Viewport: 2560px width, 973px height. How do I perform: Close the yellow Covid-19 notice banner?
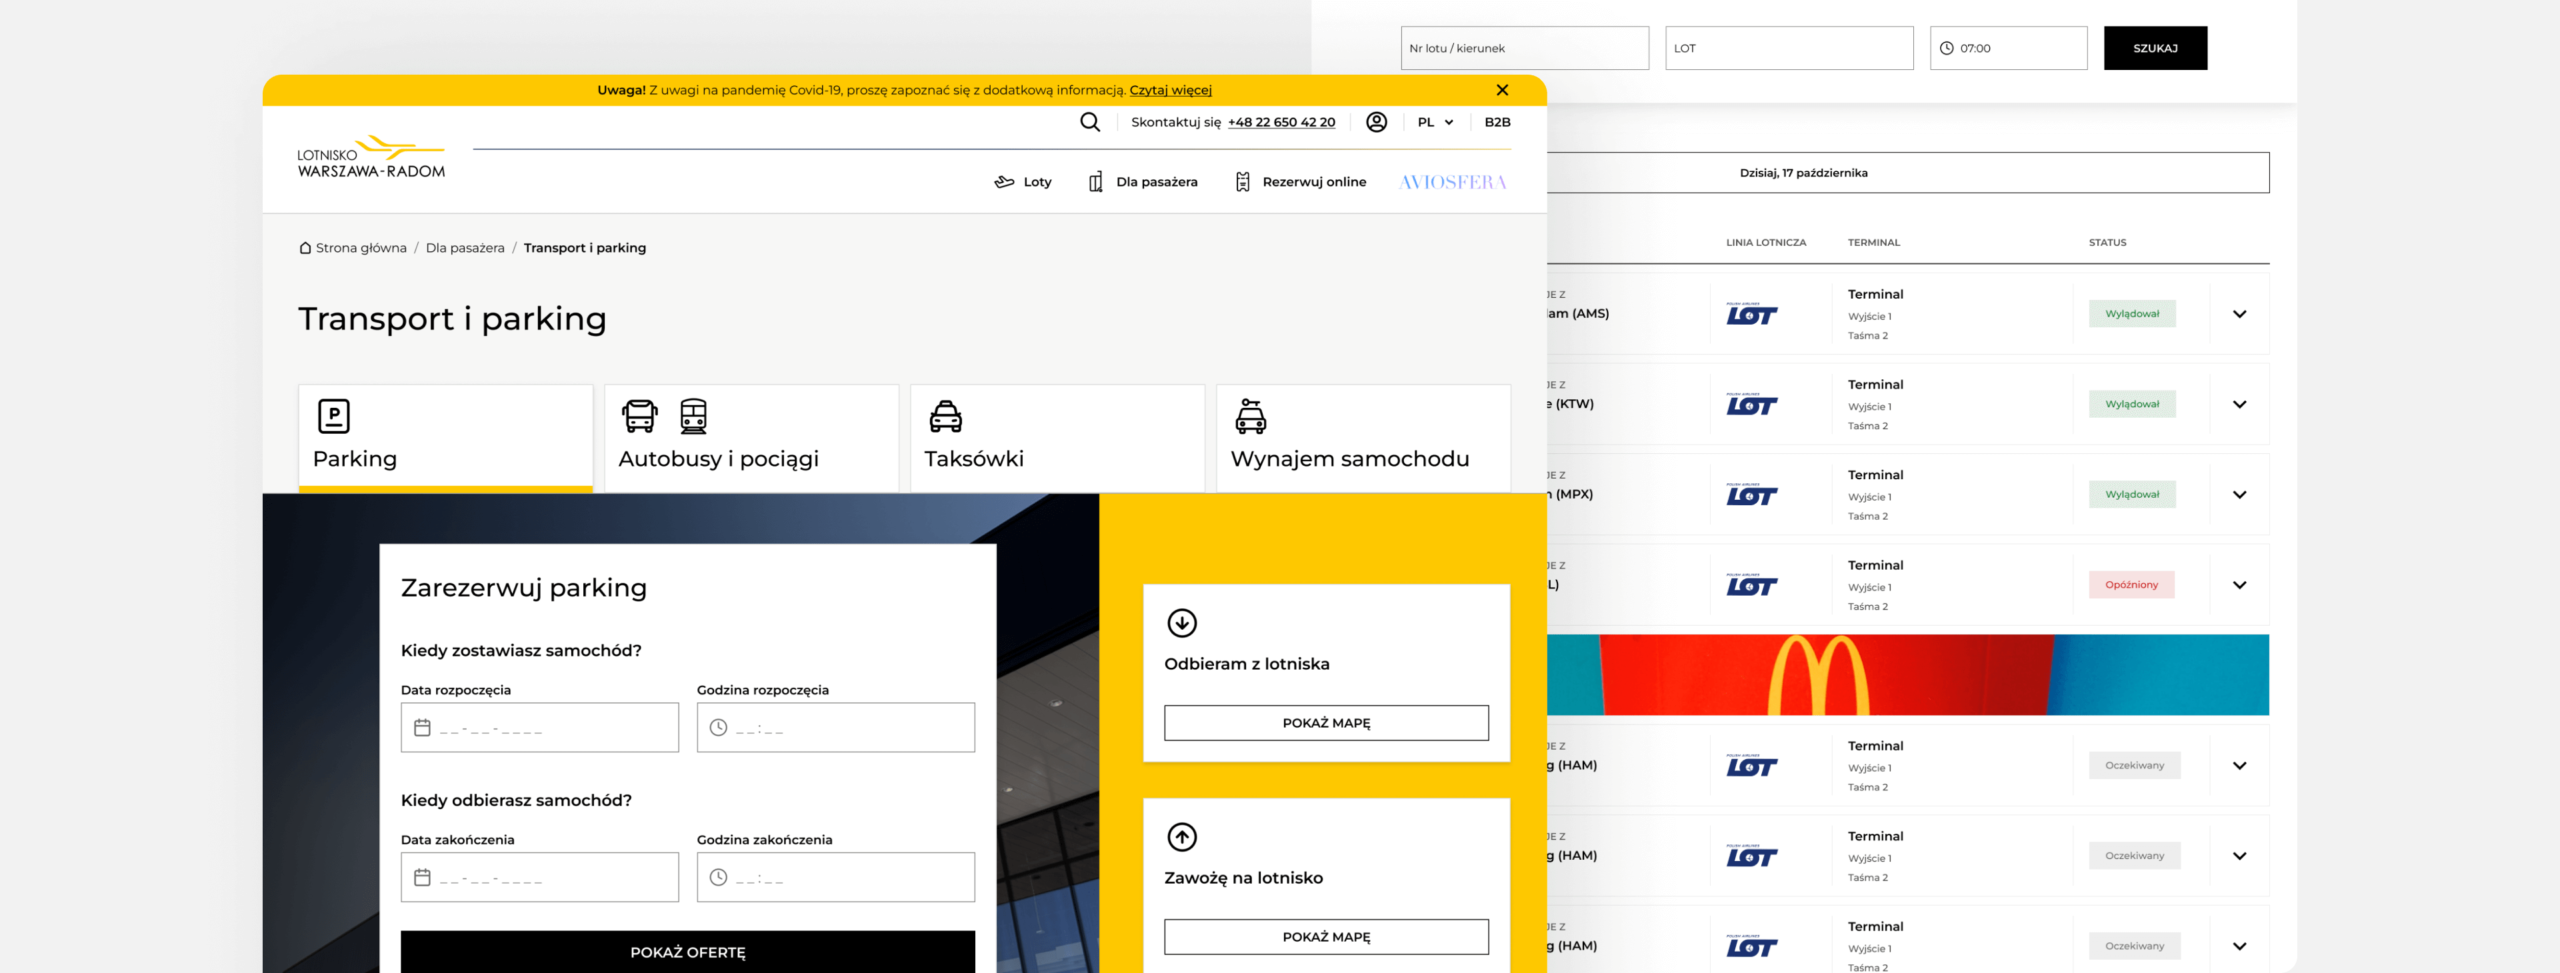tap(1501, 90)
